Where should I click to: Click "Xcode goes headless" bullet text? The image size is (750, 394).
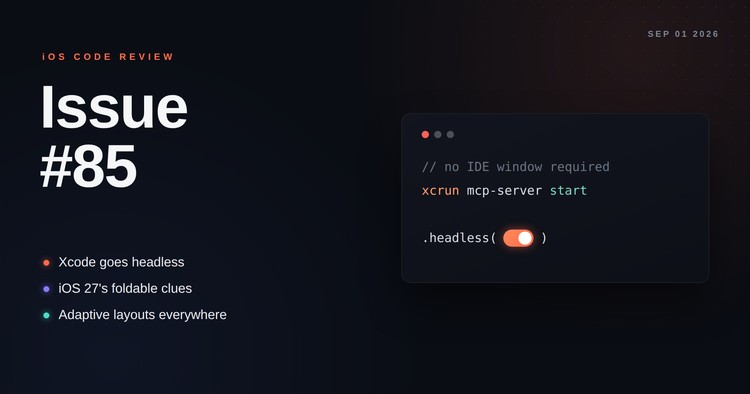pos(121,262)
